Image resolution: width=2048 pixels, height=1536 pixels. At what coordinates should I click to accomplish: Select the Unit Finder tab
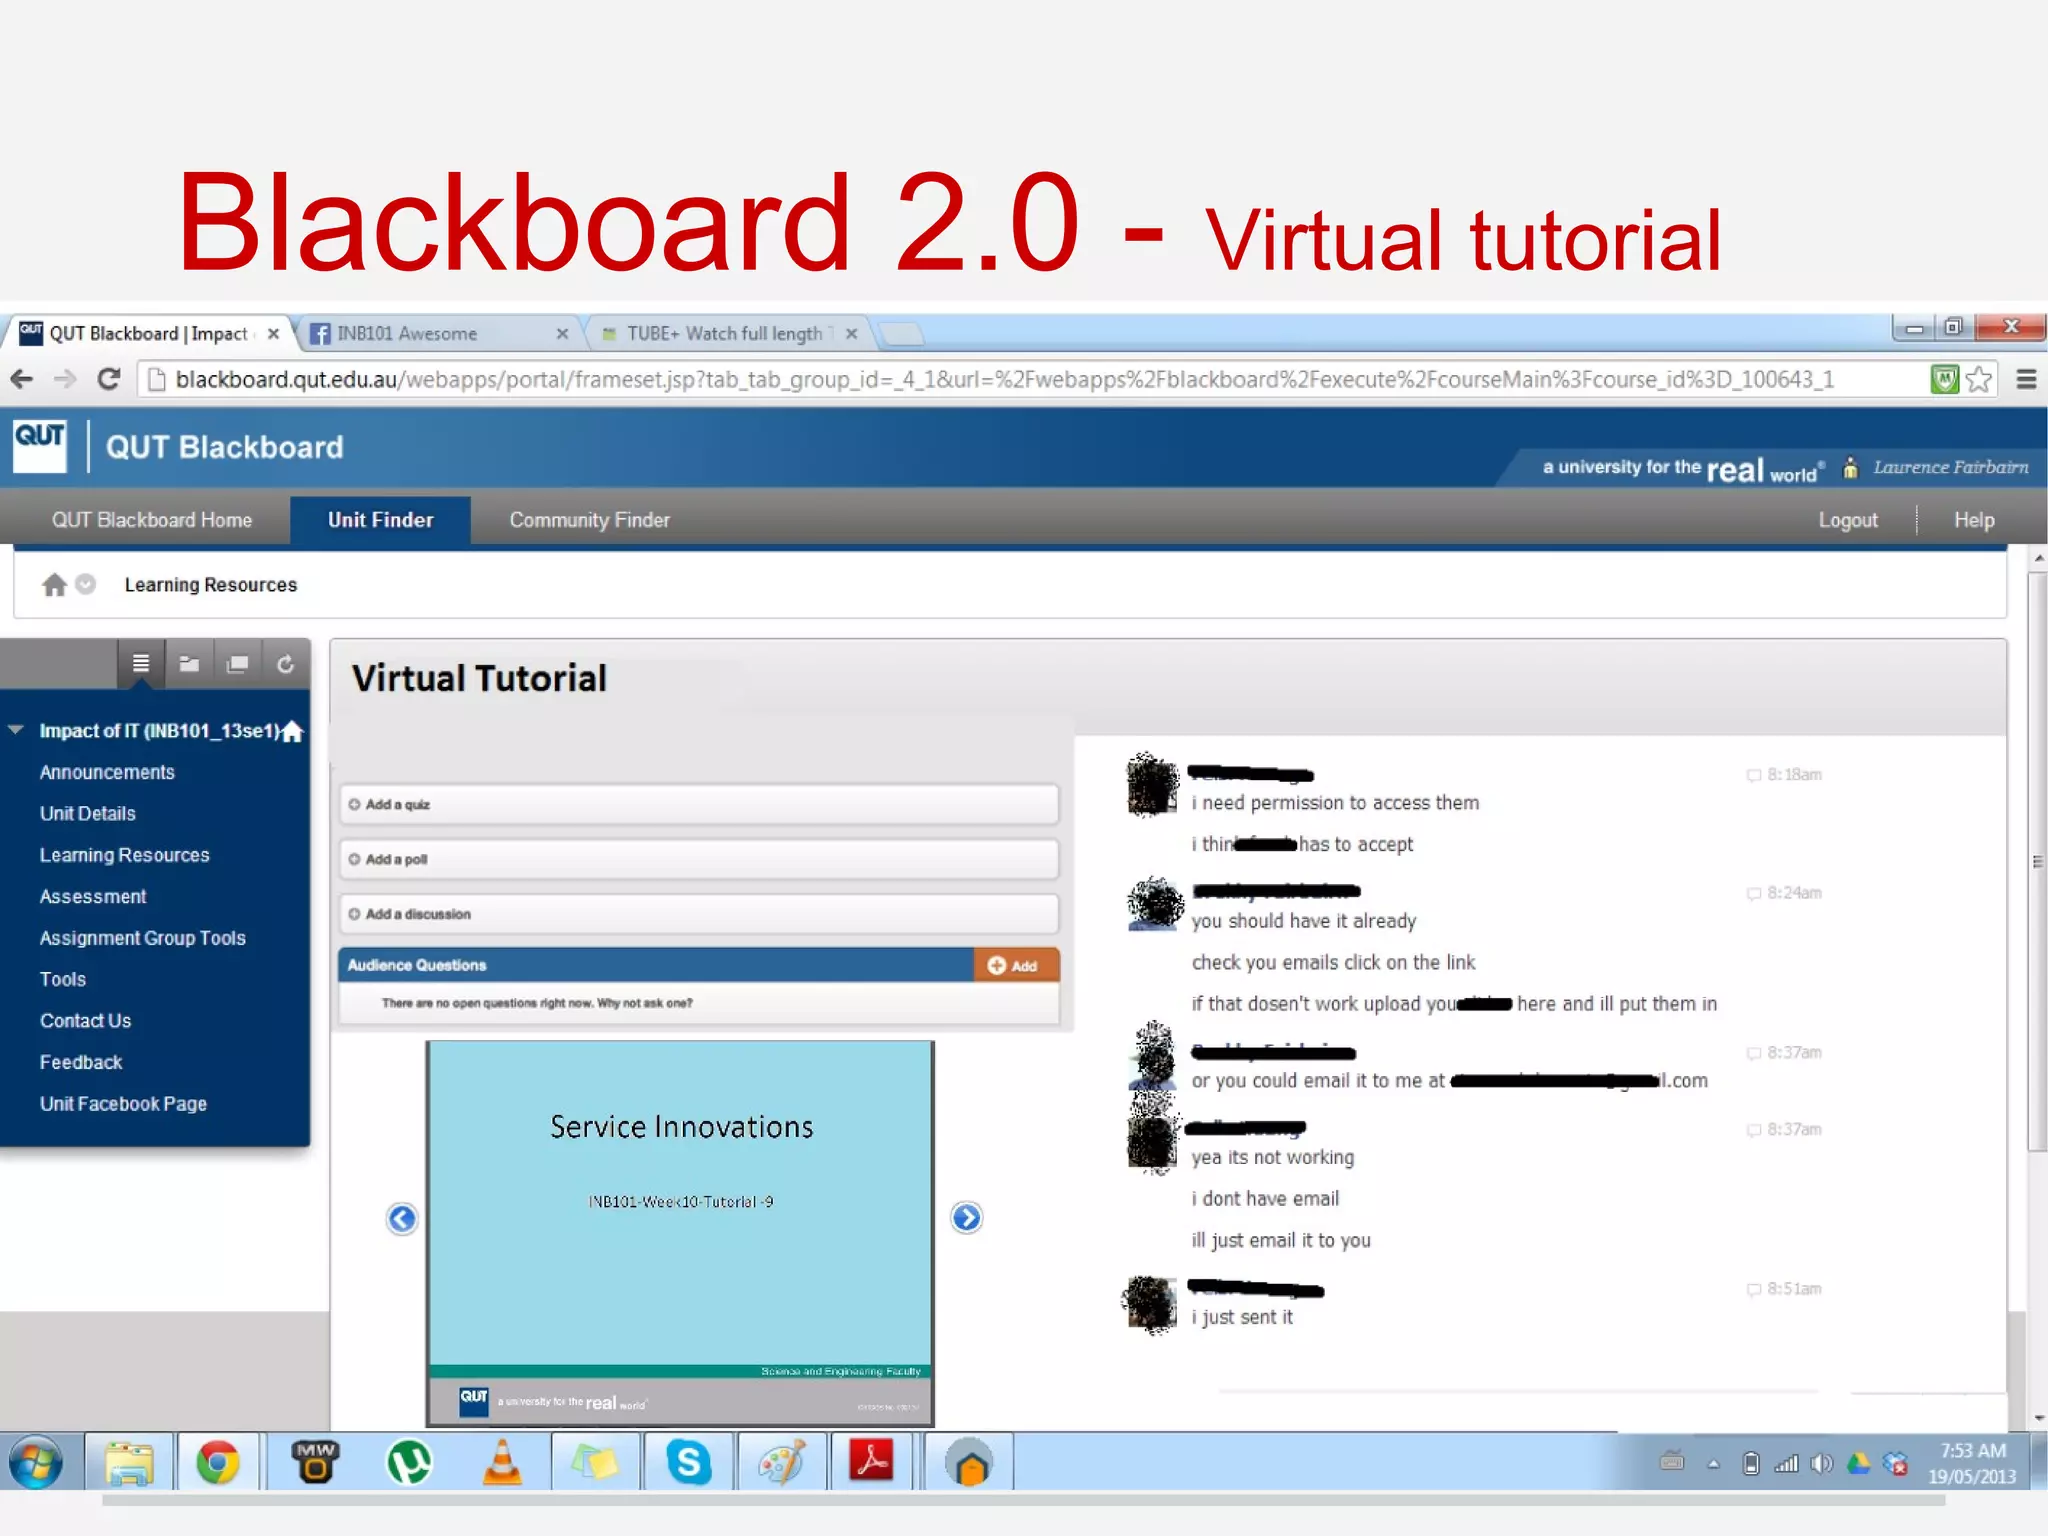coord(380,520)
